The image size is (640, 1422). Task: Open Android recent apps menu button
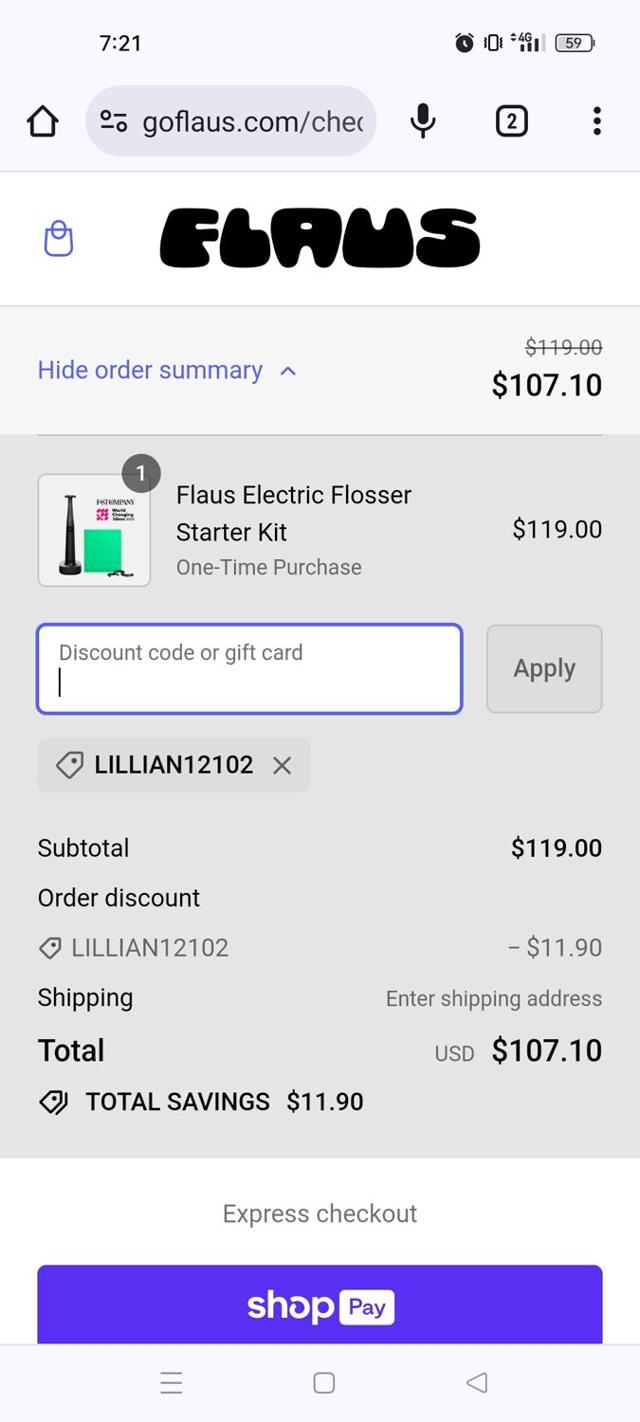(x=171, y=1382)
